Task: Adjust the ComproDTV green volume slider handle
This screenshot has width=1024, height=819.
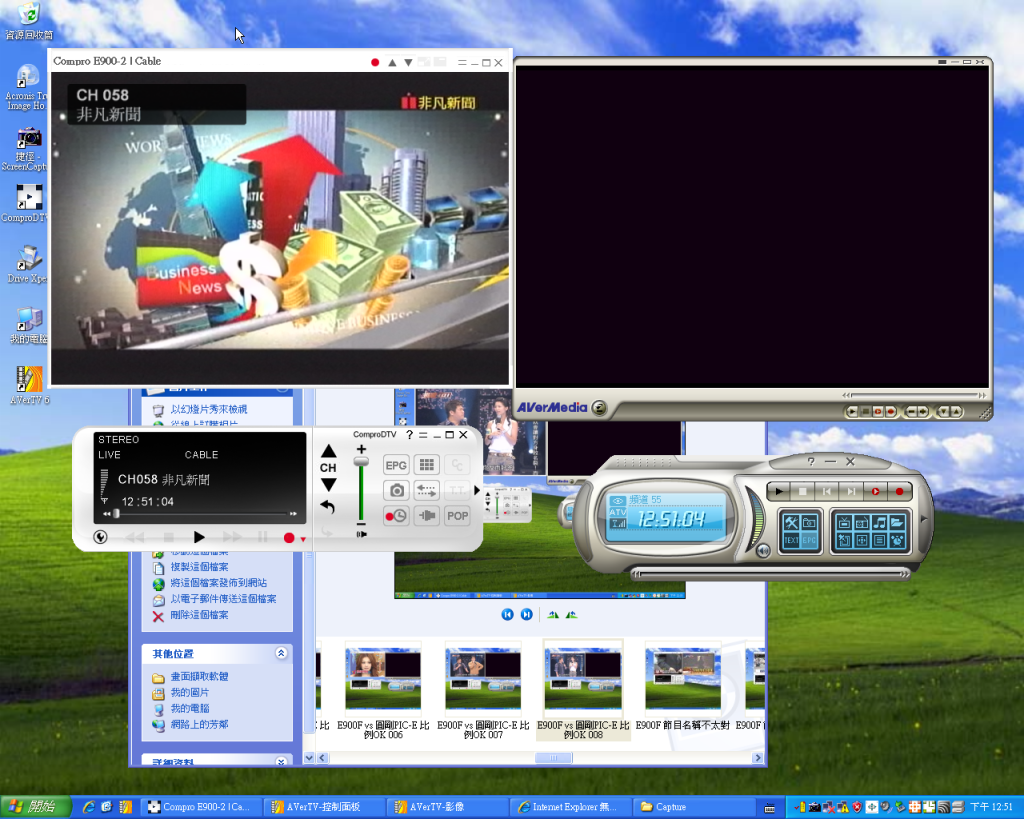Action: pyautogui.click(x=361, y=462)
